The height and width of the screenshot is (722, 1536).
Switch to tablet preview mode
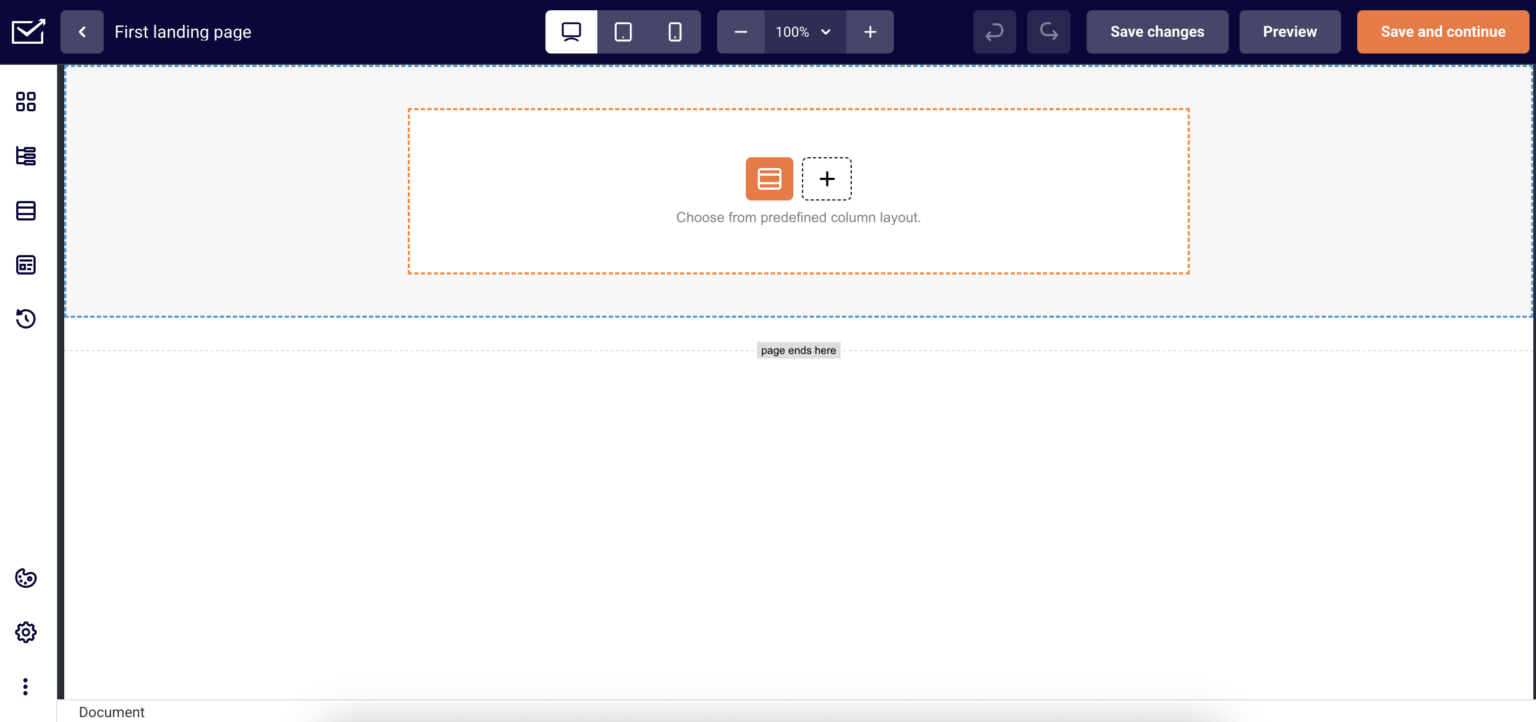[622, 31]
